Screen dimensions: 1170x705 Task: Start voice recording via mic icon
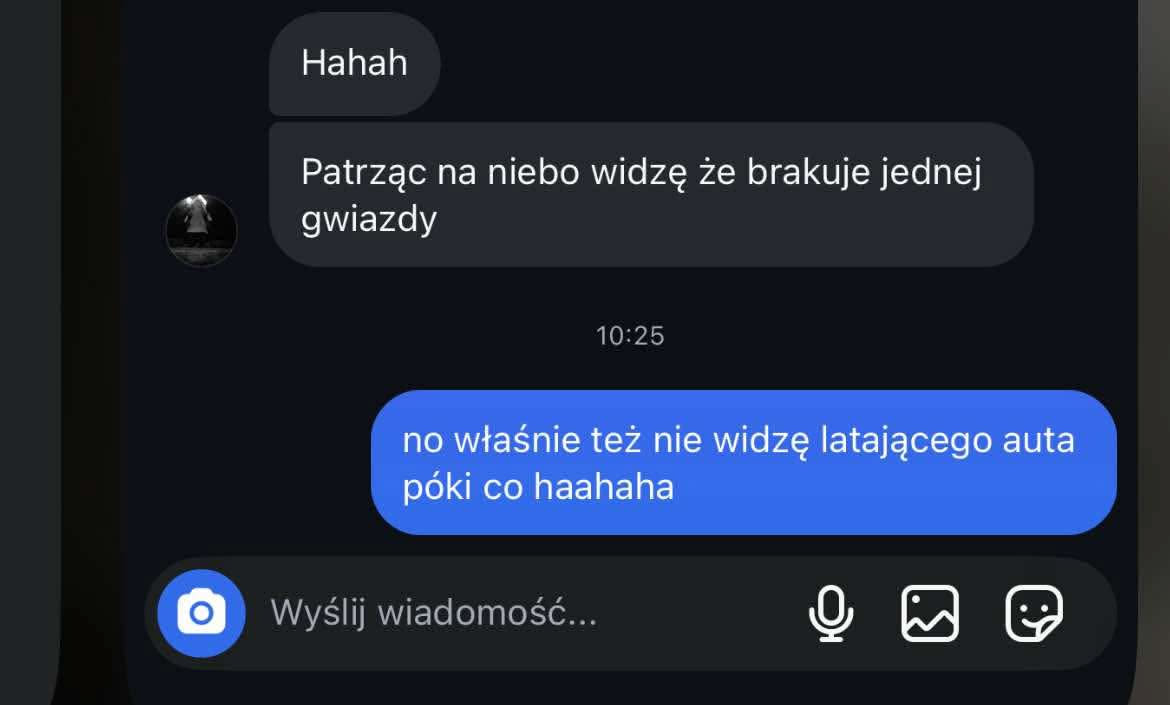tap(830, 613)
